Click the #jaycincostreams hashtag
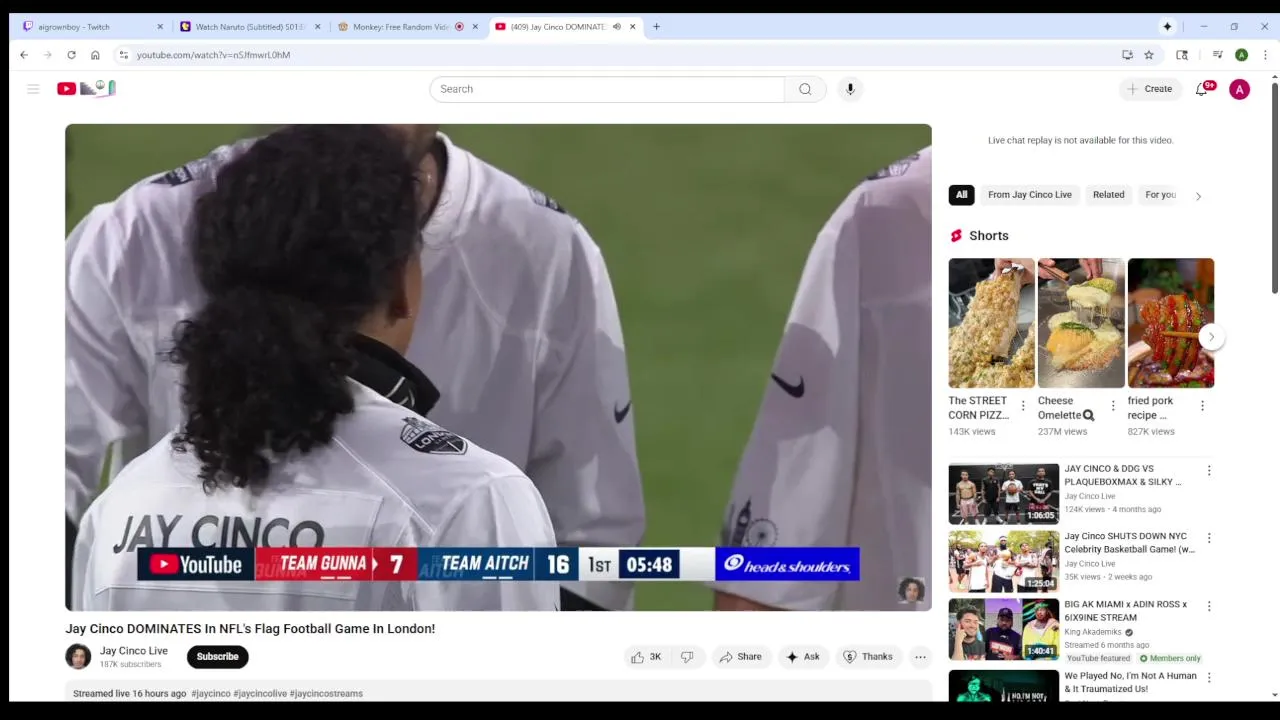This screenshot has height=720, width=1280. tap(326, 693)
